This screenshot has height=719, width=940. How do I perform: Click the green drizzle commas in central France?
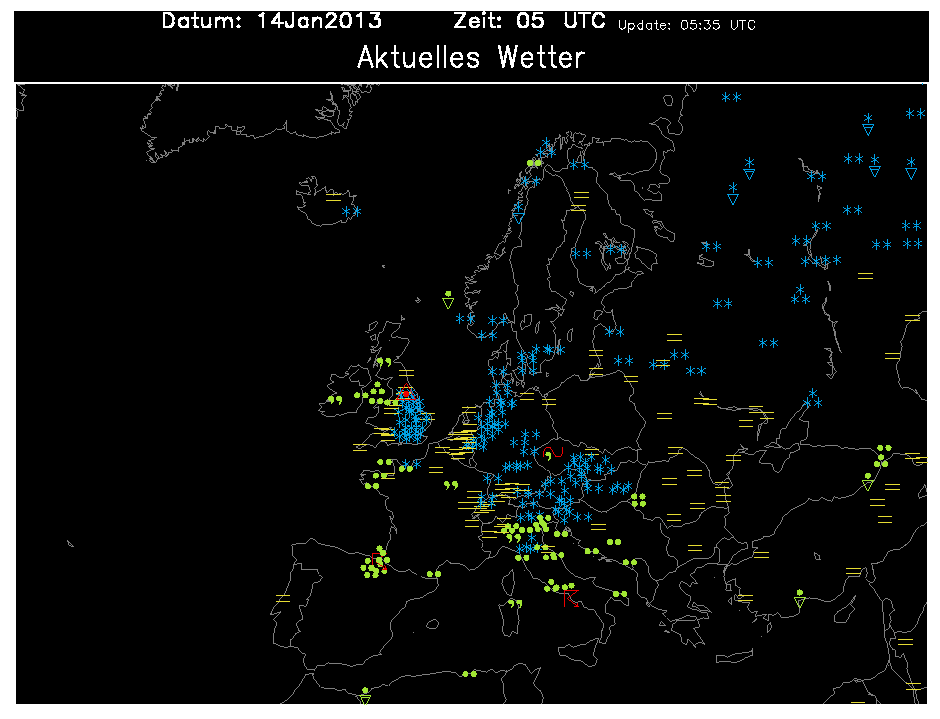449,485
